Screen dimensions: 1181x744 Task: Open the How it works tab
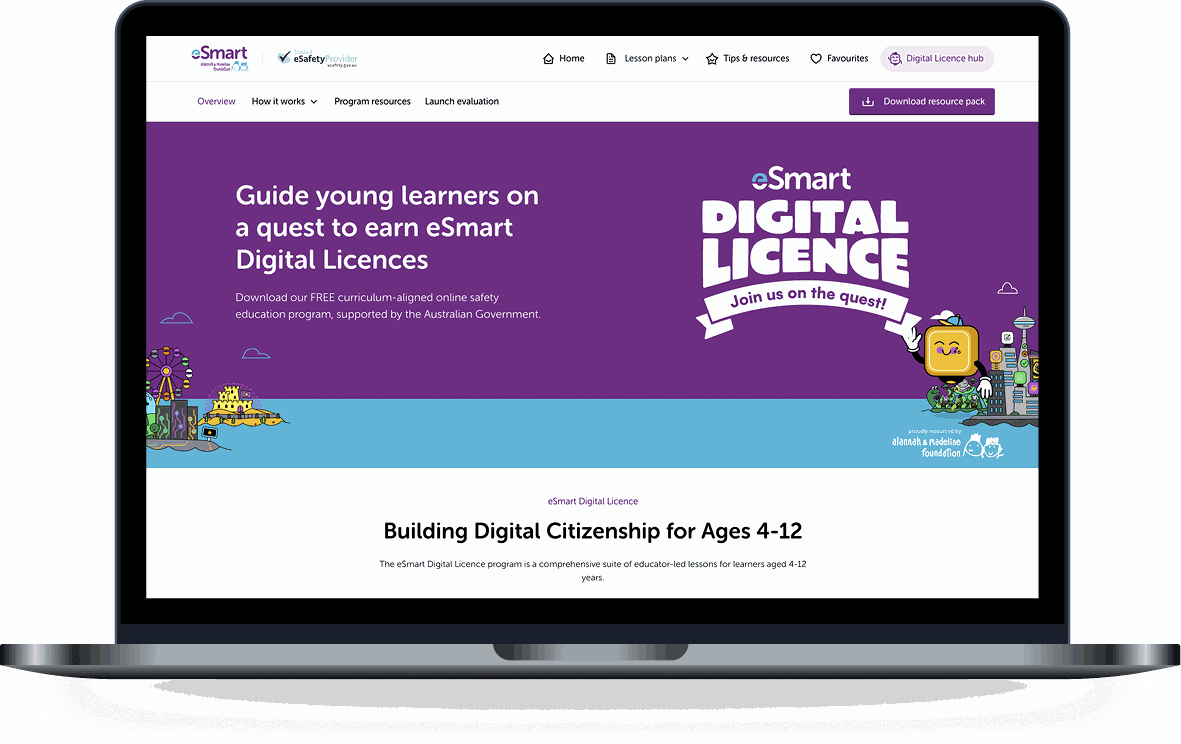(278, 102)
